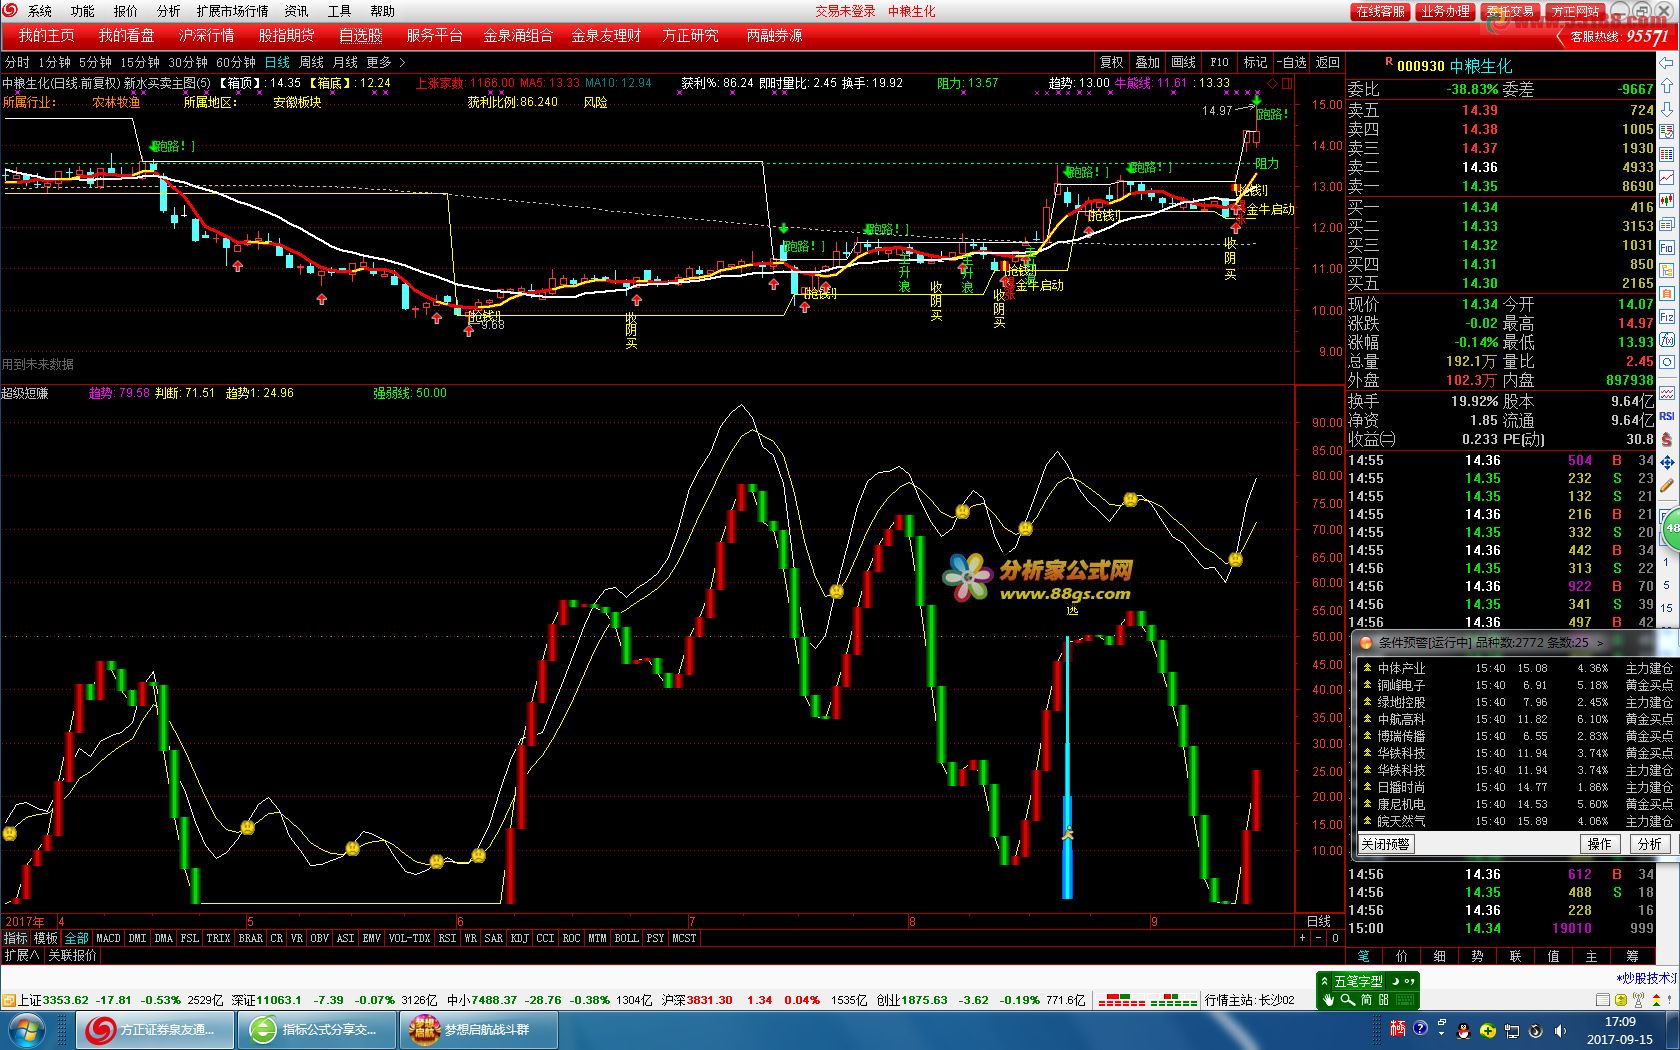
Task: Click the 业务办理 button
Action: click(1445, 11)
